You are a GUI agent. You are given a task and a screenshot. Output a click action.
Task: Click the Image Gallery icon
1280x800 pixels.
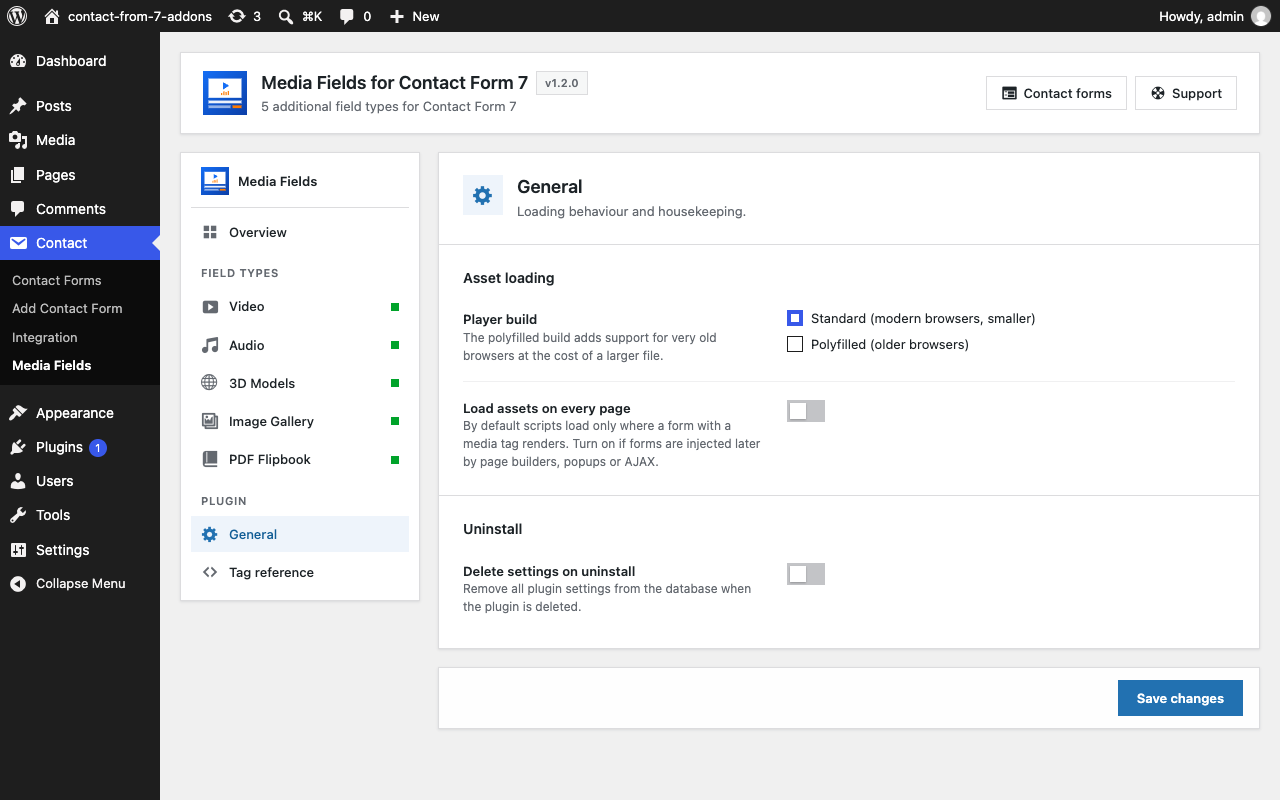click(210, 421)
